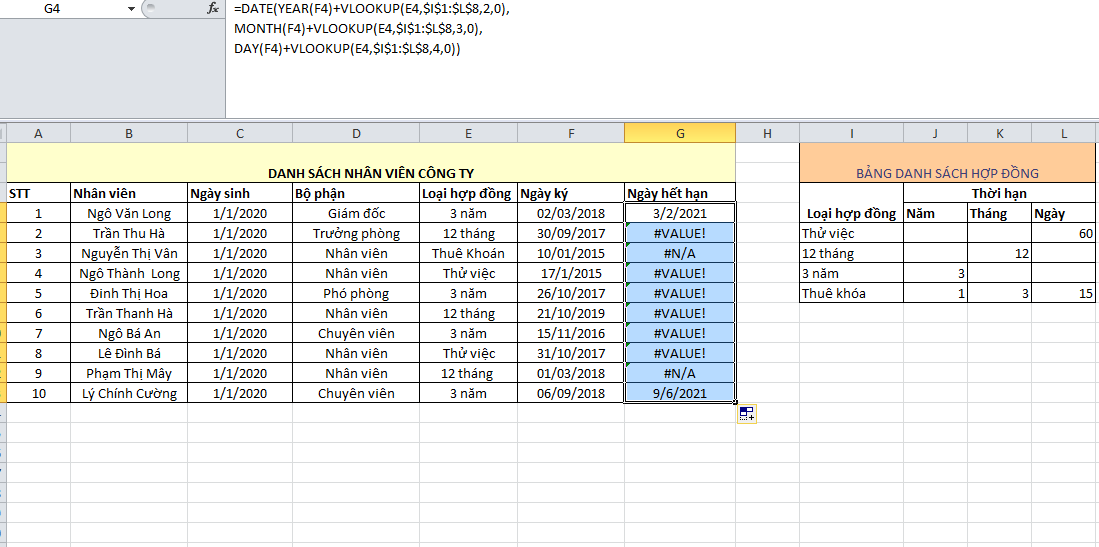The image size is (1099, 547).
Task: Click the value 12 in Tháng column
Action: click(999, 253)
